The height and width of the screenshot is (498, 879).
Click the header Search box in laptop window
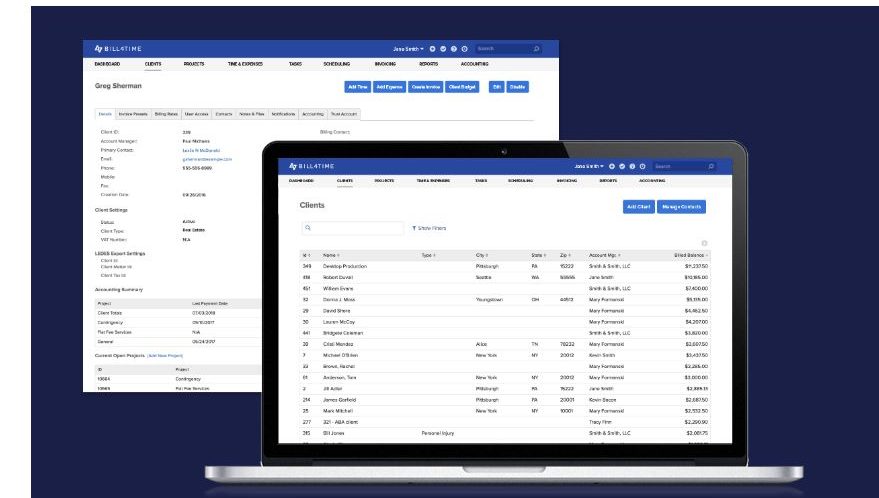click(684, 167)
